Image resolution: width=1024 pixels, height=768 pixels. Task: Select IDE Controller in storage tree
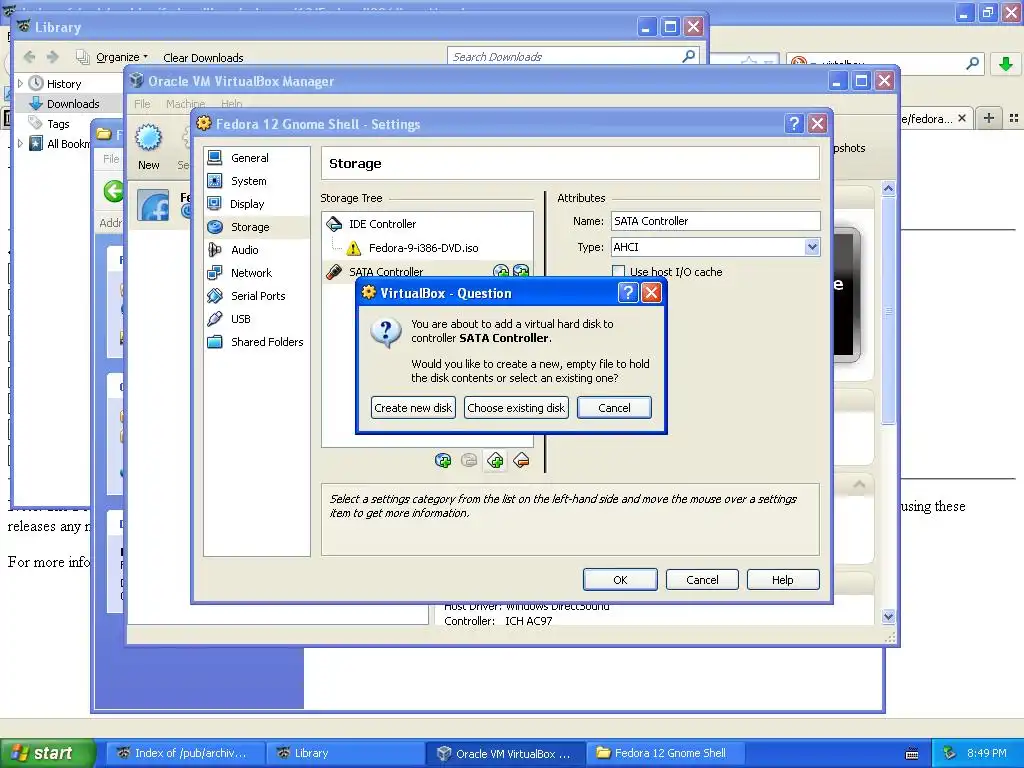pyautogui.click(x=382, y=224)
